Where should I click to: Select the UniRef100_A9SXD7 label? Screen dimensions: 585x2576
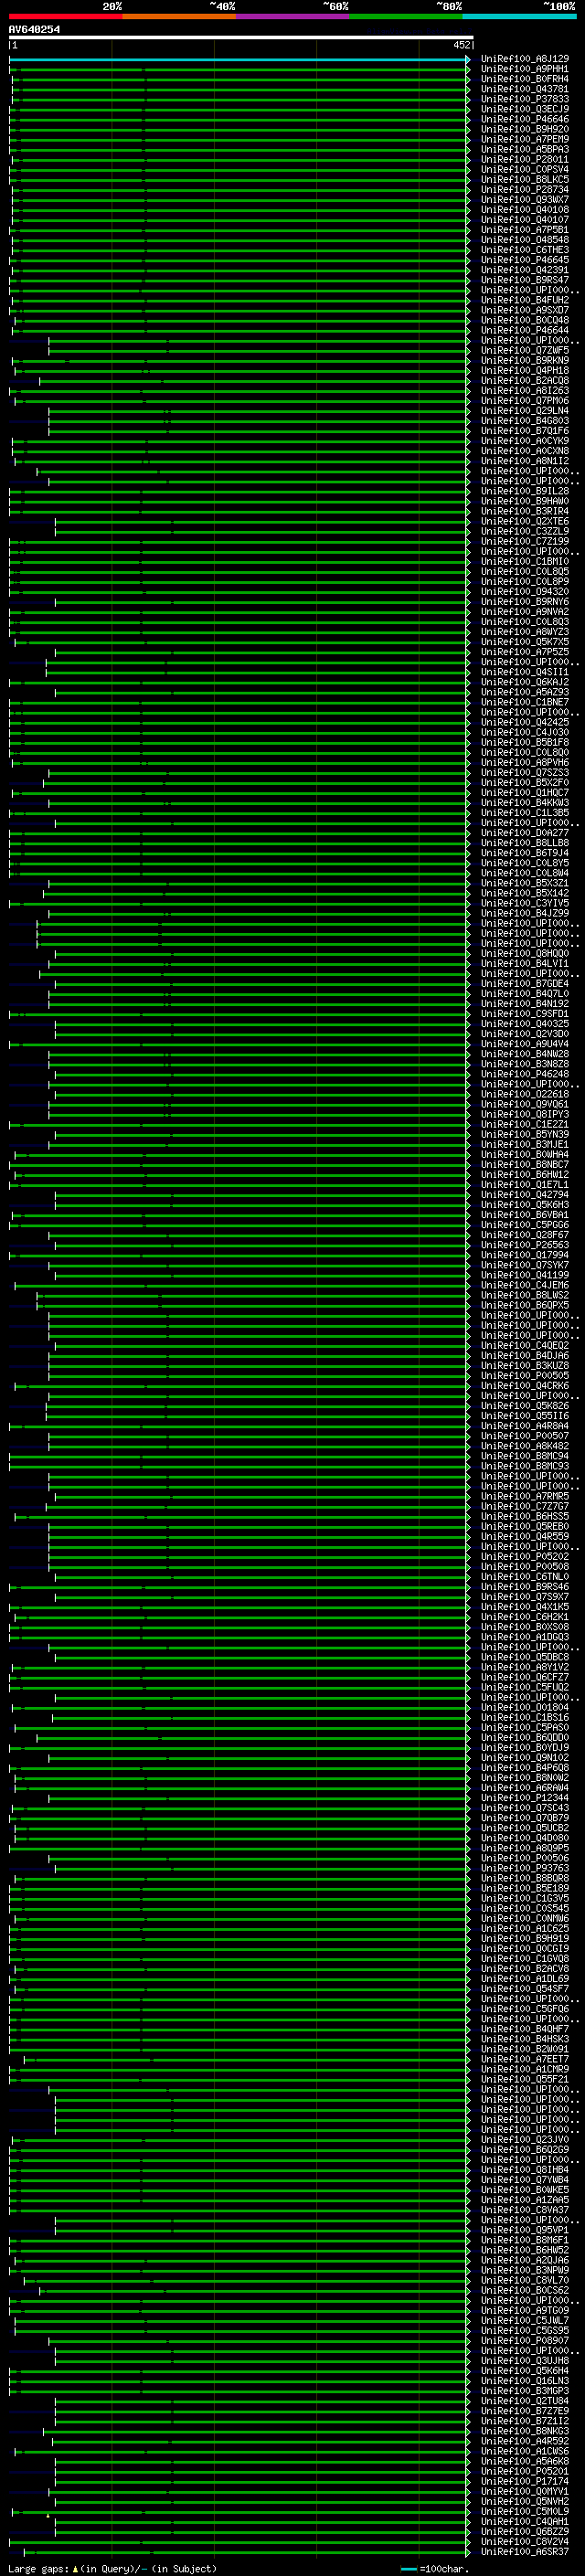[524, 310]
